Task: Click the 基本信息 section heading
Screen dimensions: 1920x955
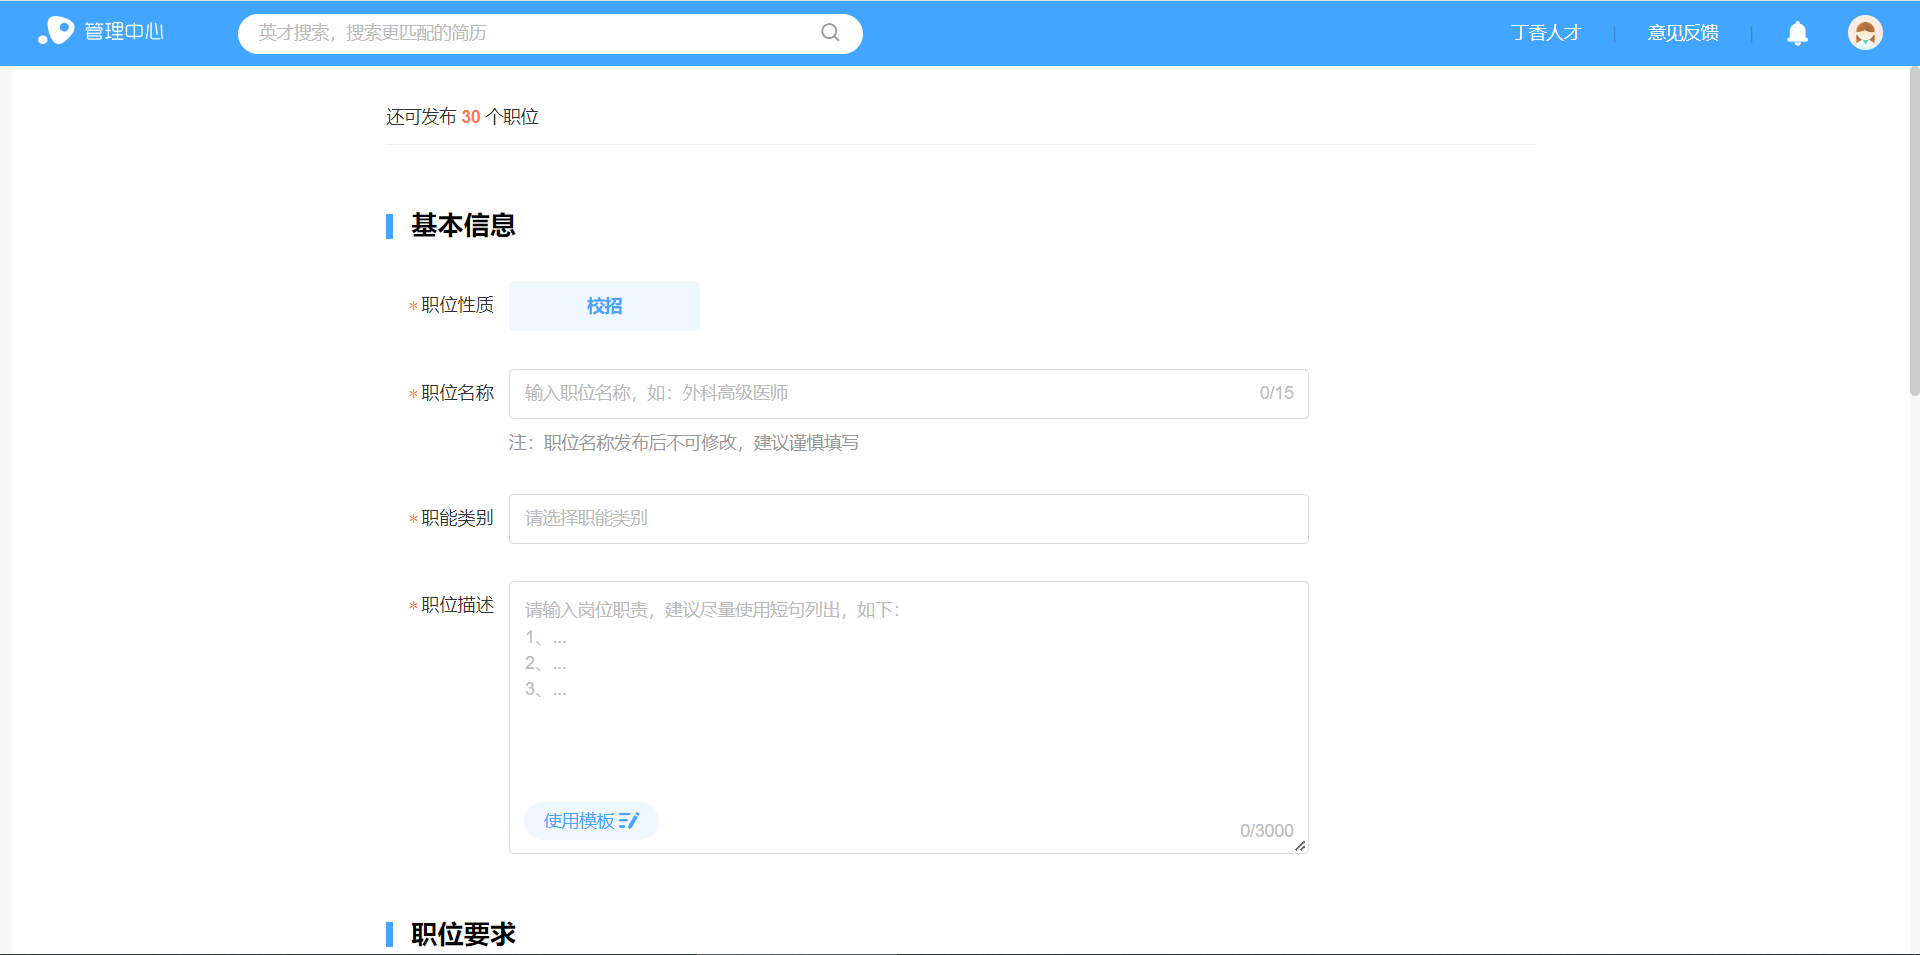Action: pyautogui.click(x=463, y=226)
